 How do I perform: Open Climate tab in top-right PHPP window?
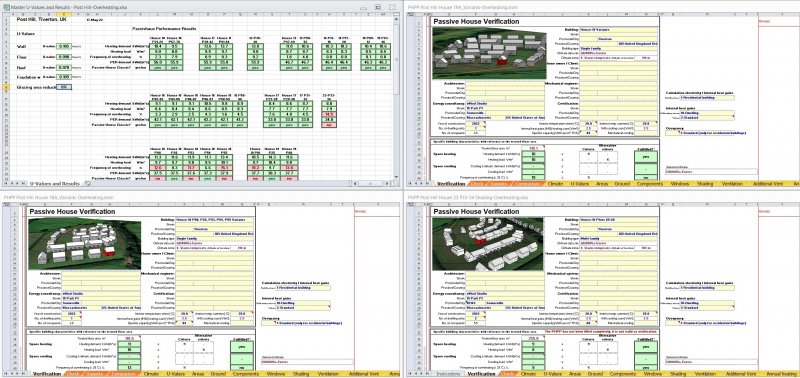(555, 184)
